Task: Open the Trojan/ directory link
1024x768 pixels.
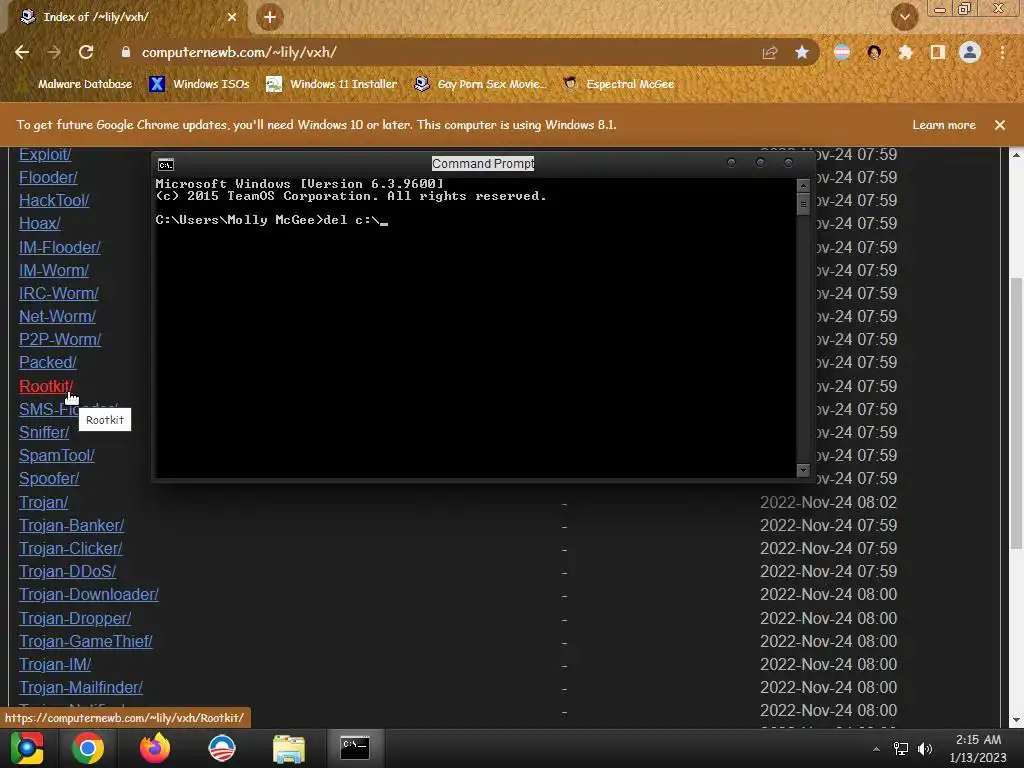Action: pos(43,502)
